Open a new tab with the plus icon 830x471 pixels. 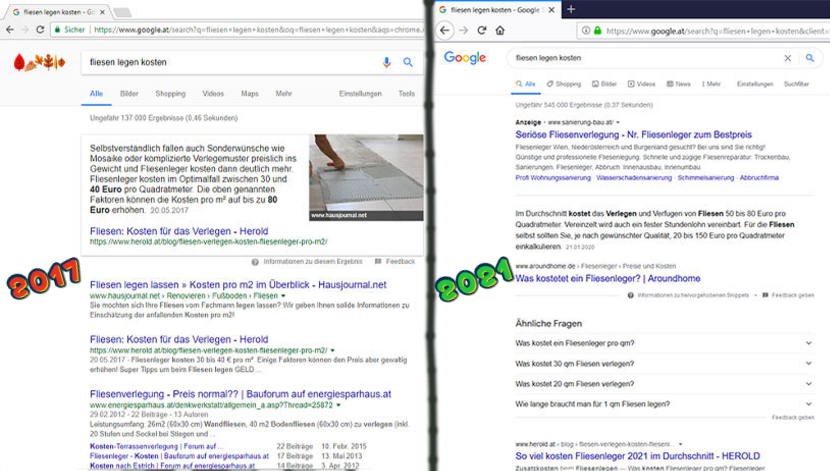[x=571, y=9]
